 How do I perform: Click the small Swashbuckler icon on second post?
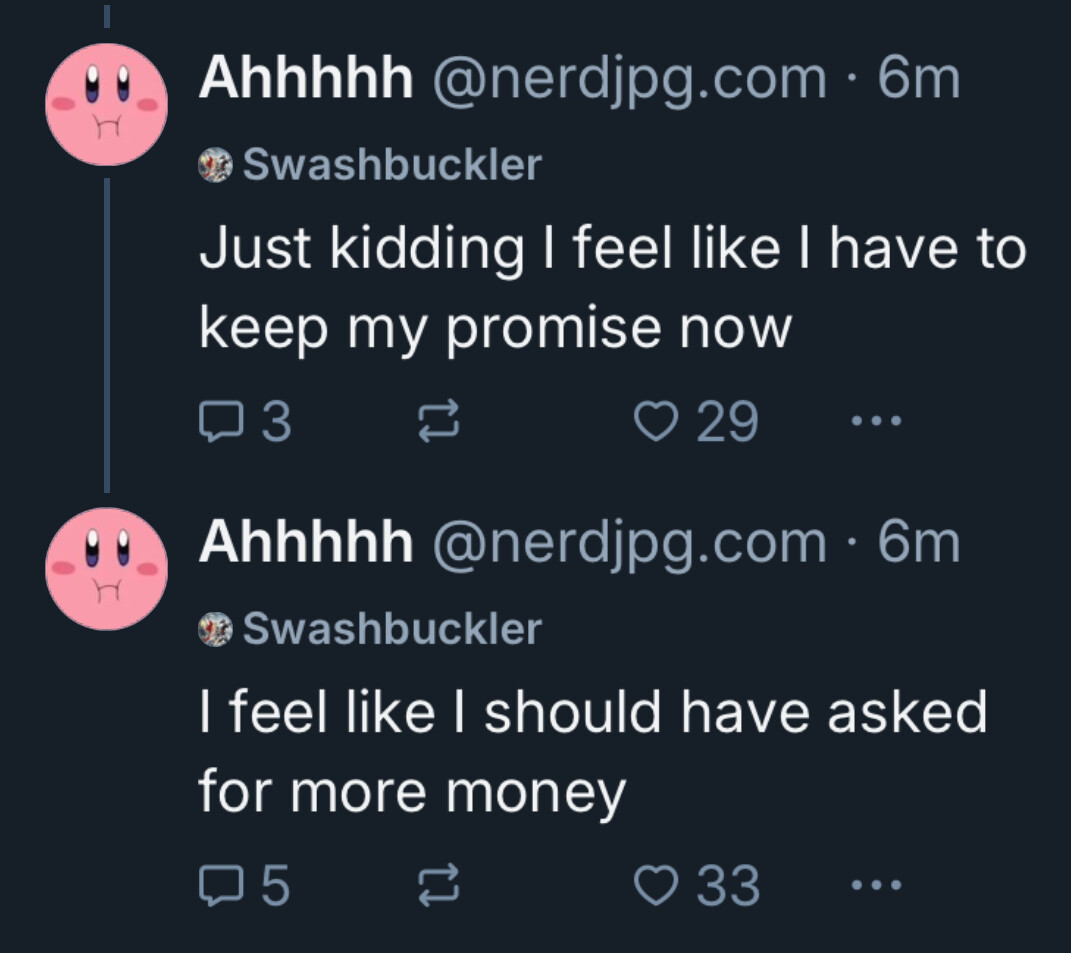pyautogui.click(x=215, y=629)
